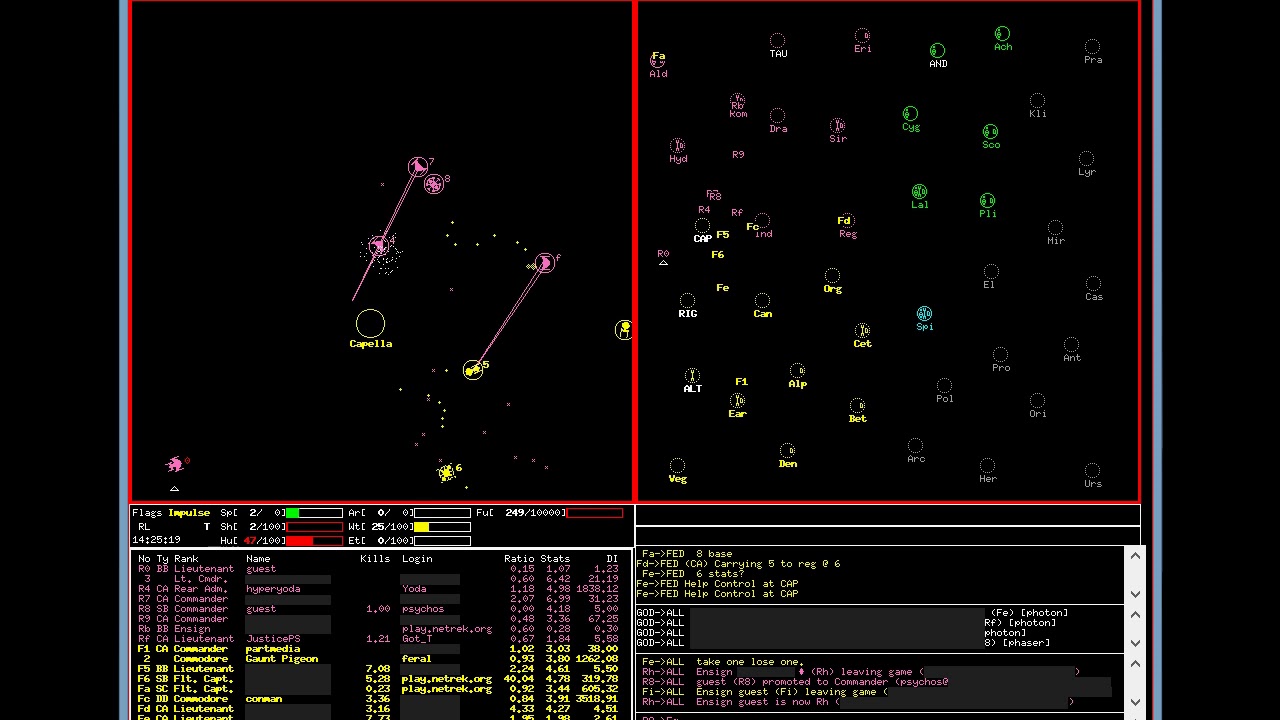
Task: Click the Hyd planet on galactic map
Action: (678, 146)
